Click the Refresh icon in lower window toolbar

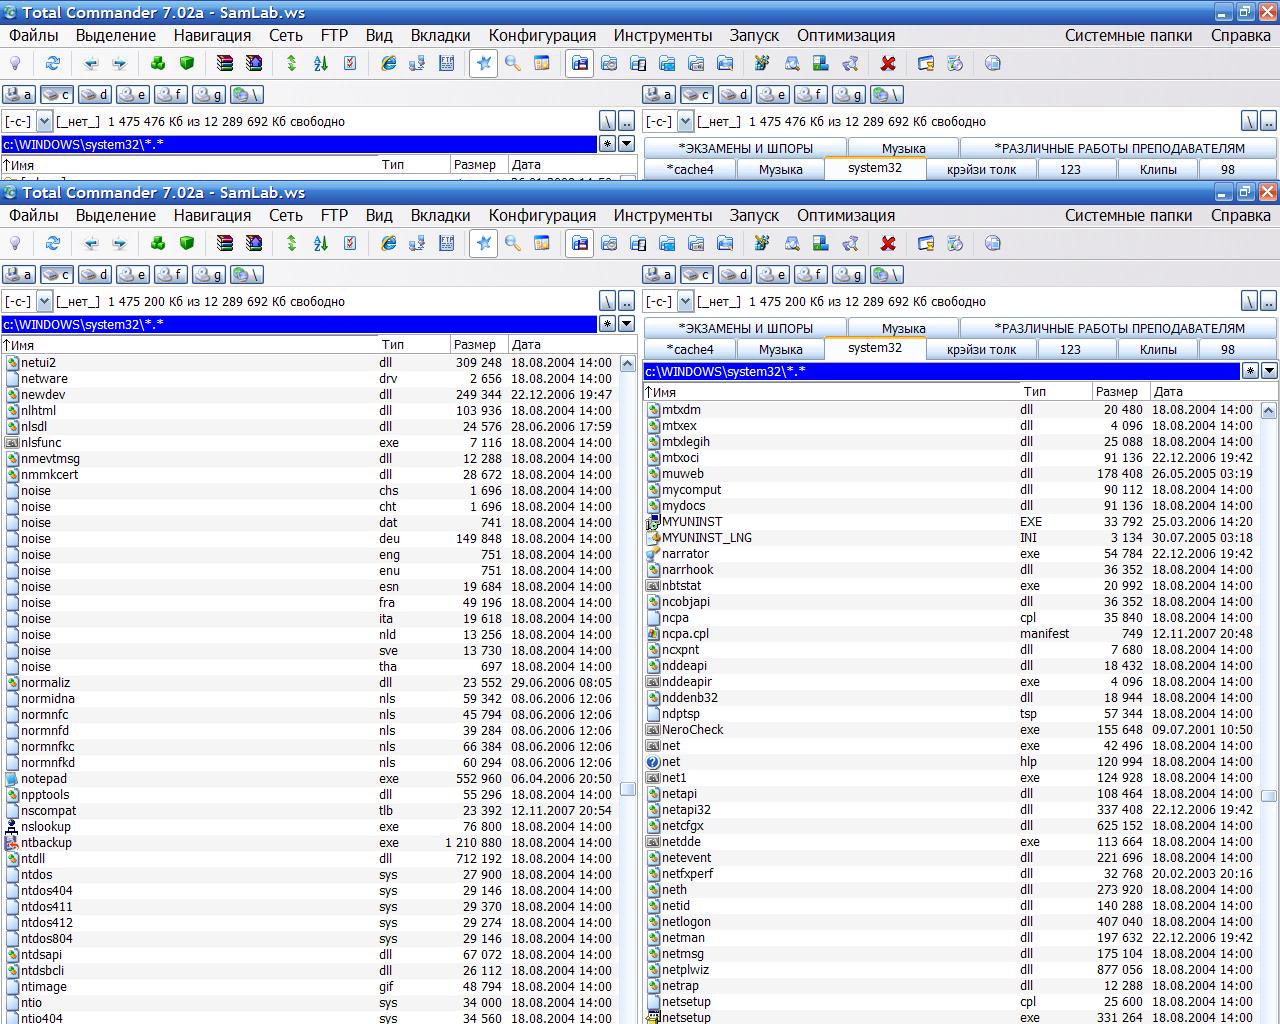(52, 243)
